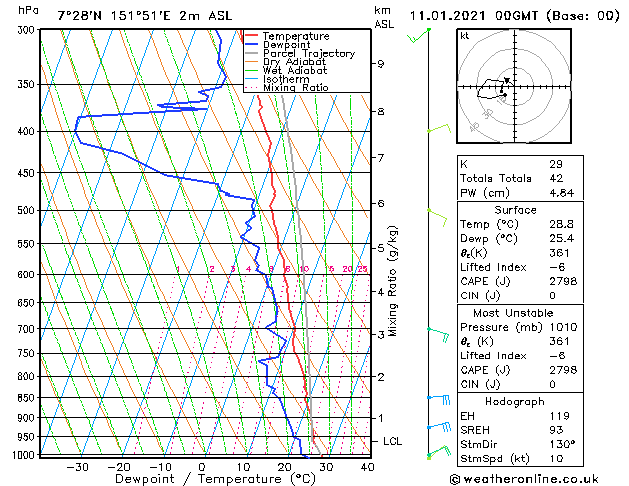This screenshot has width=629, height=486.
Task: Click the 'LCL' level marker label
Action: pos(392,441)
